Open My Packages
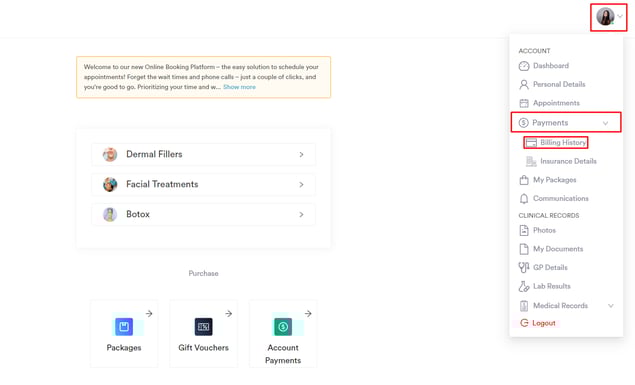 click(x=554, y=180)
